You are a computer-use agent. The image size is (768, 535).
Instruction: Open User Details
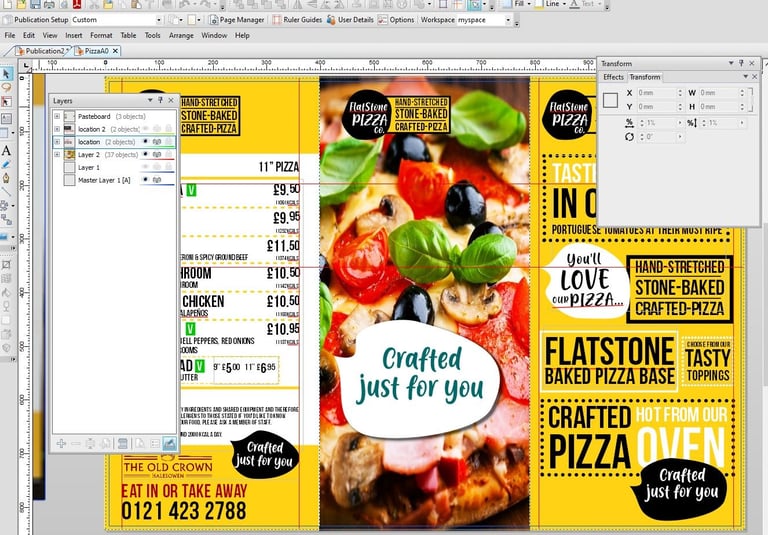tap(350, 20)
